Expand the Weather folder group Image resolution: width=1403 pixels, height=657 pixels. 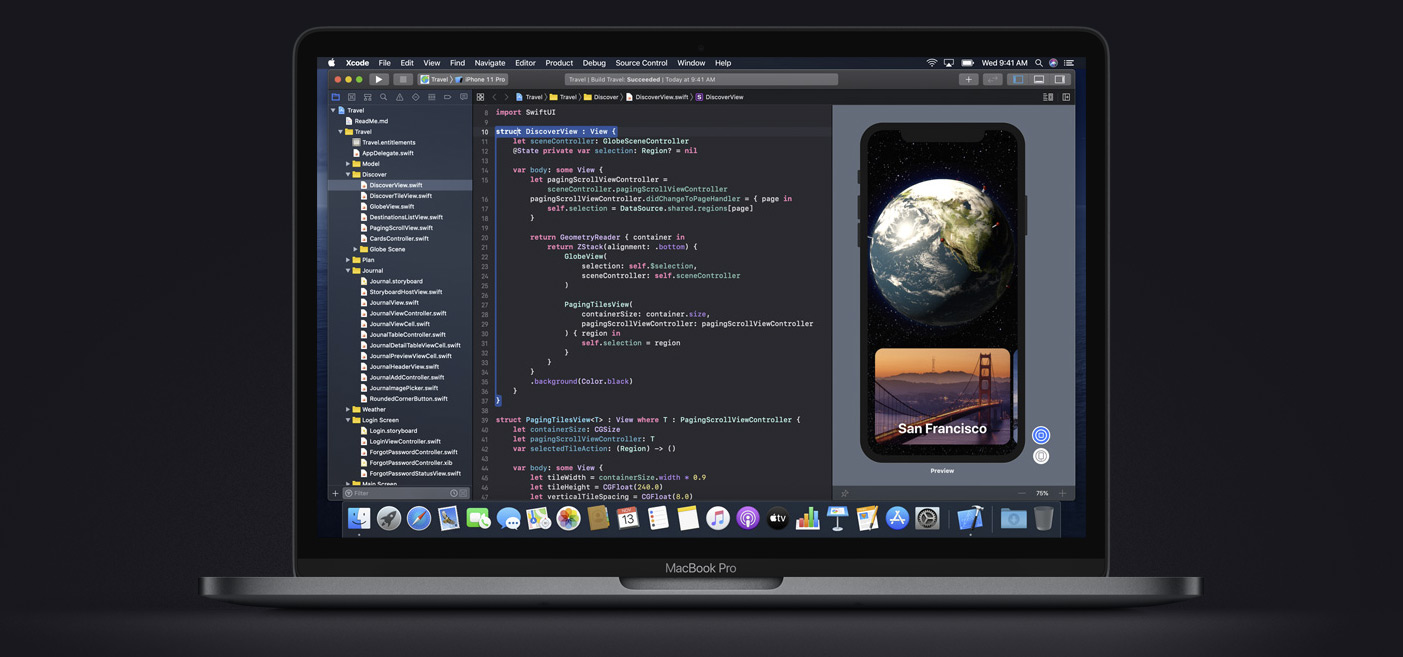[348, 409]
